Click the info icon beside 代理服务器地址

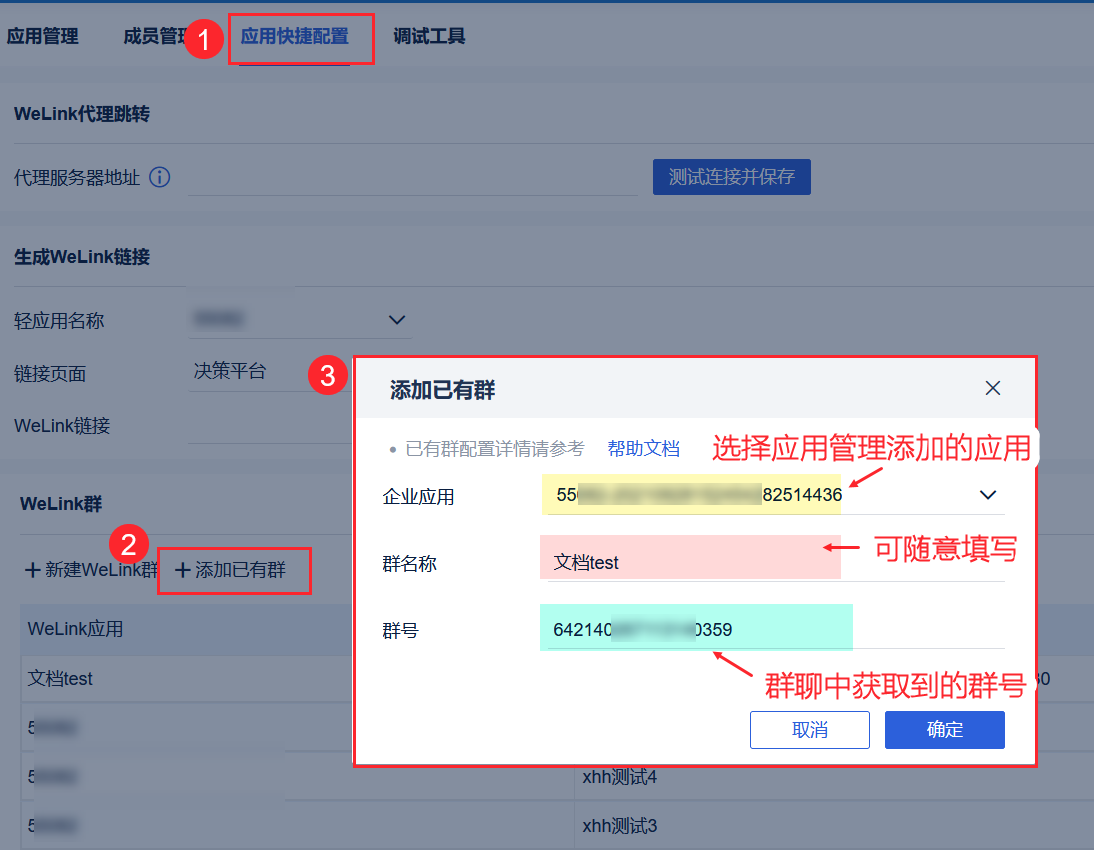(160, 177)
